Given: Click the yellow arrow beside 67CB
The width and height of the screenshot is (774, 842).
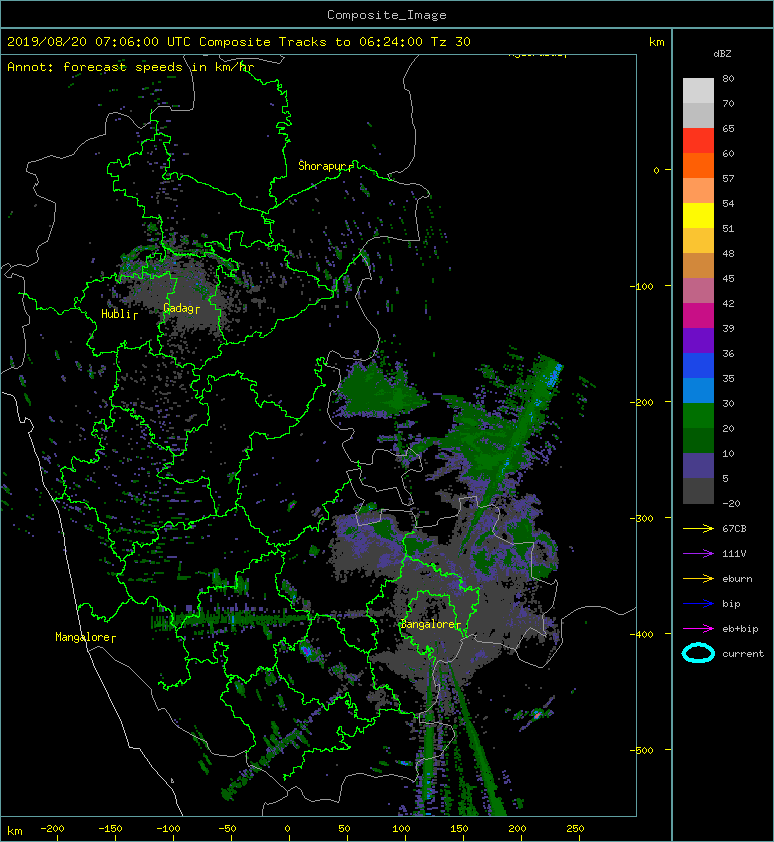Looking at the screenshot, I should pyautogui.click(x=698, y=528).
